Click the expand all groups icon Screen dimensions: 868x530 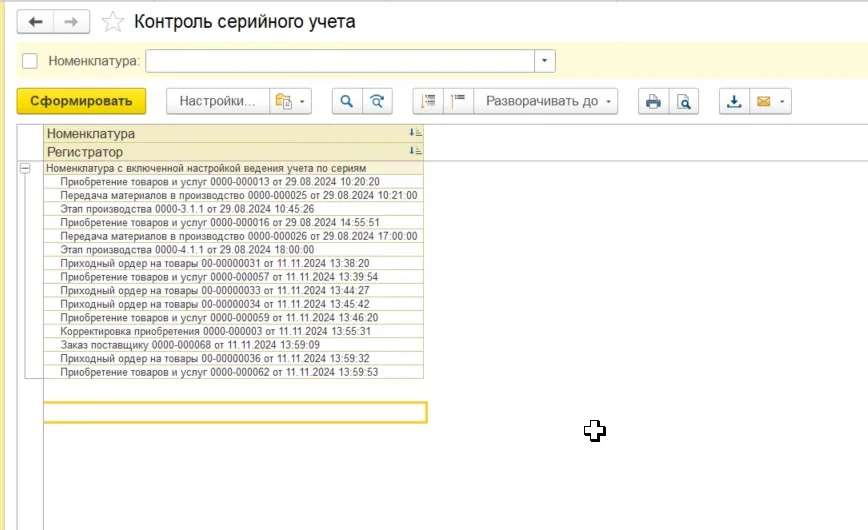click(x=428, y=101)
